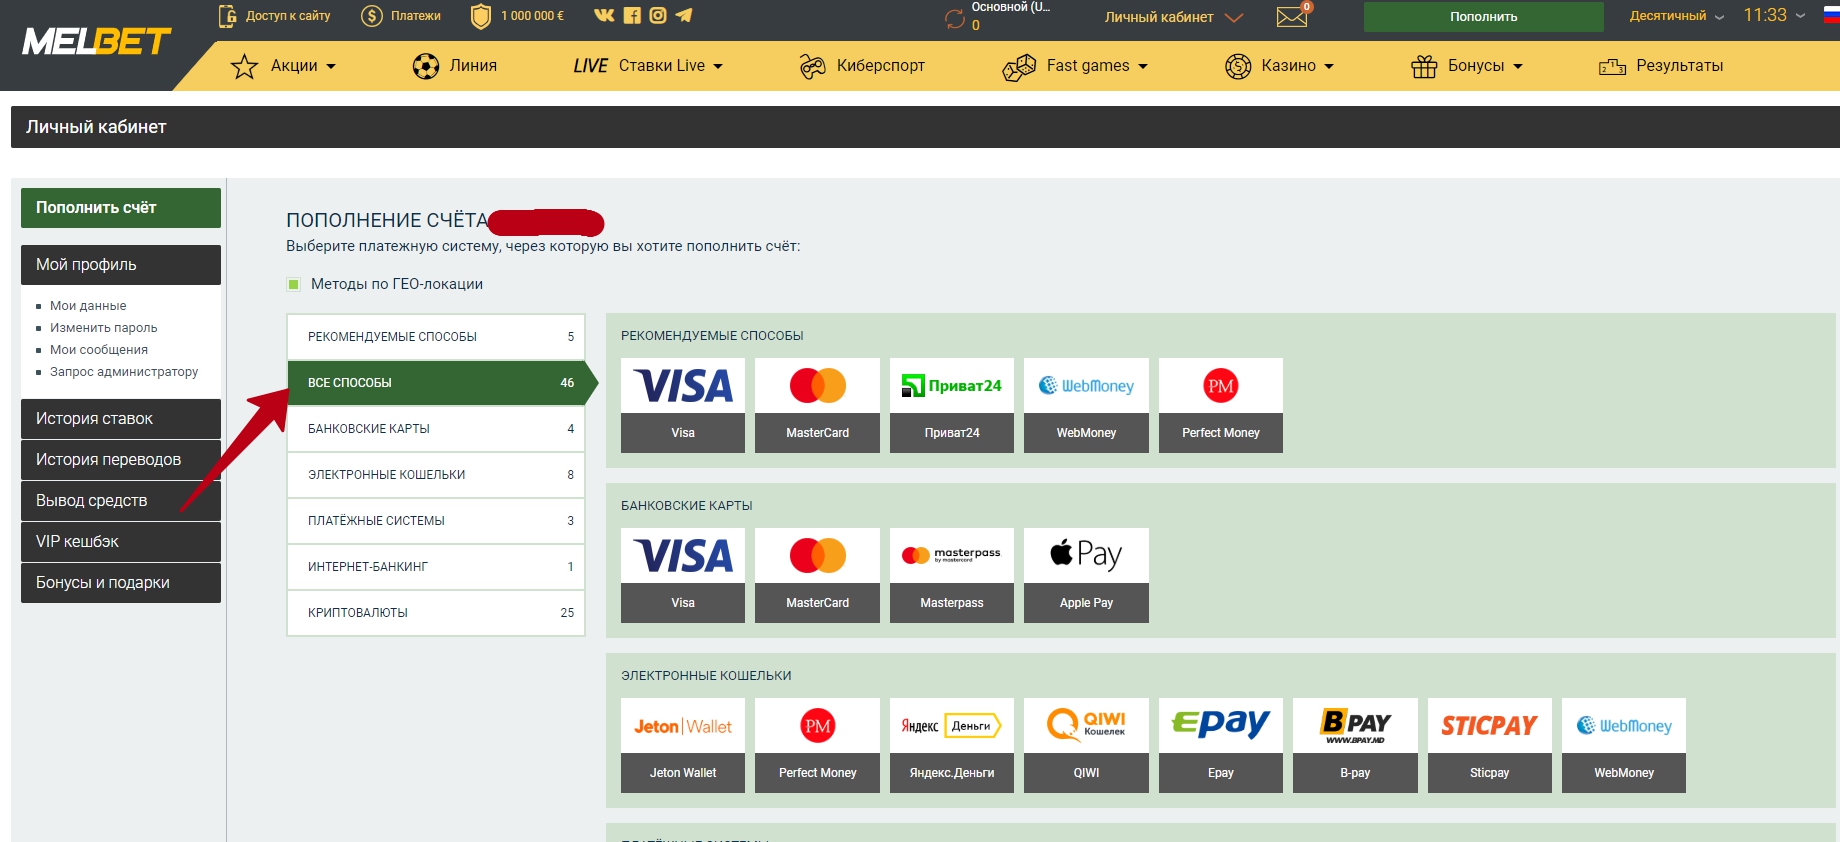Open the 1 000 000 € header link
This screenshot has width=1840, height=842.
[x=517, y=16]
